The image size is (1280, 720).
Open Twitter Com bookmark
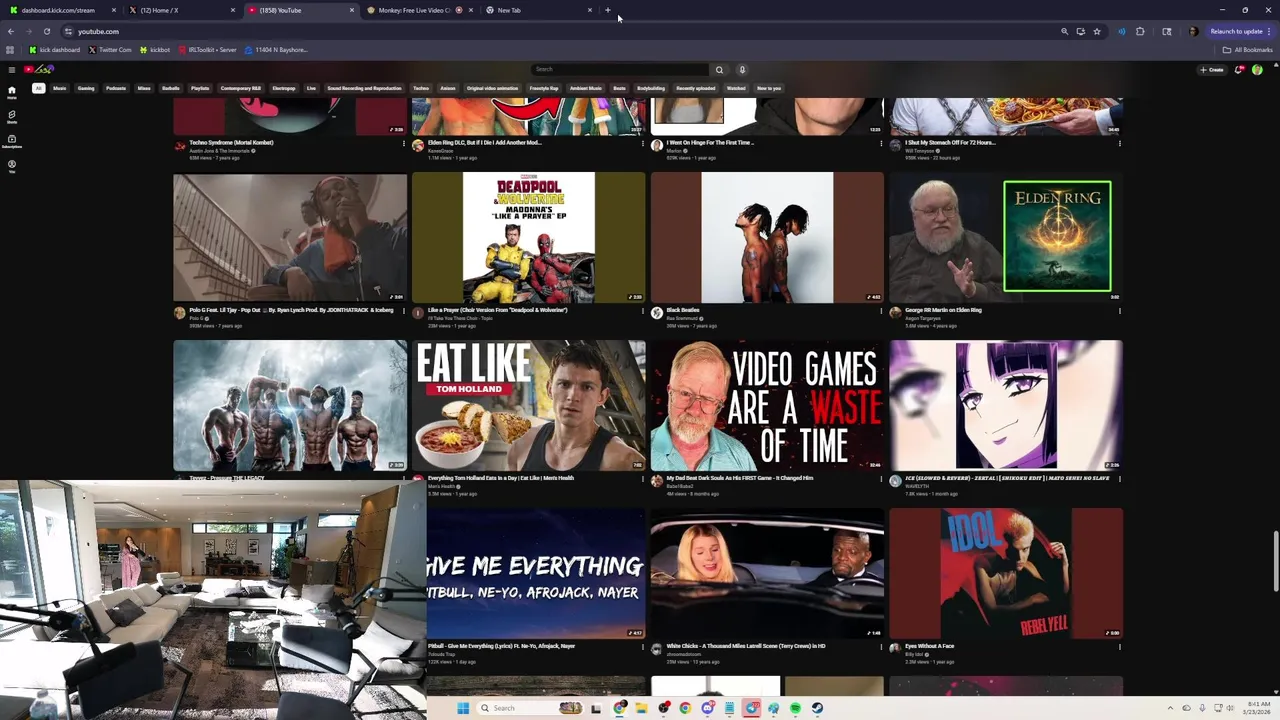[110, 49]
